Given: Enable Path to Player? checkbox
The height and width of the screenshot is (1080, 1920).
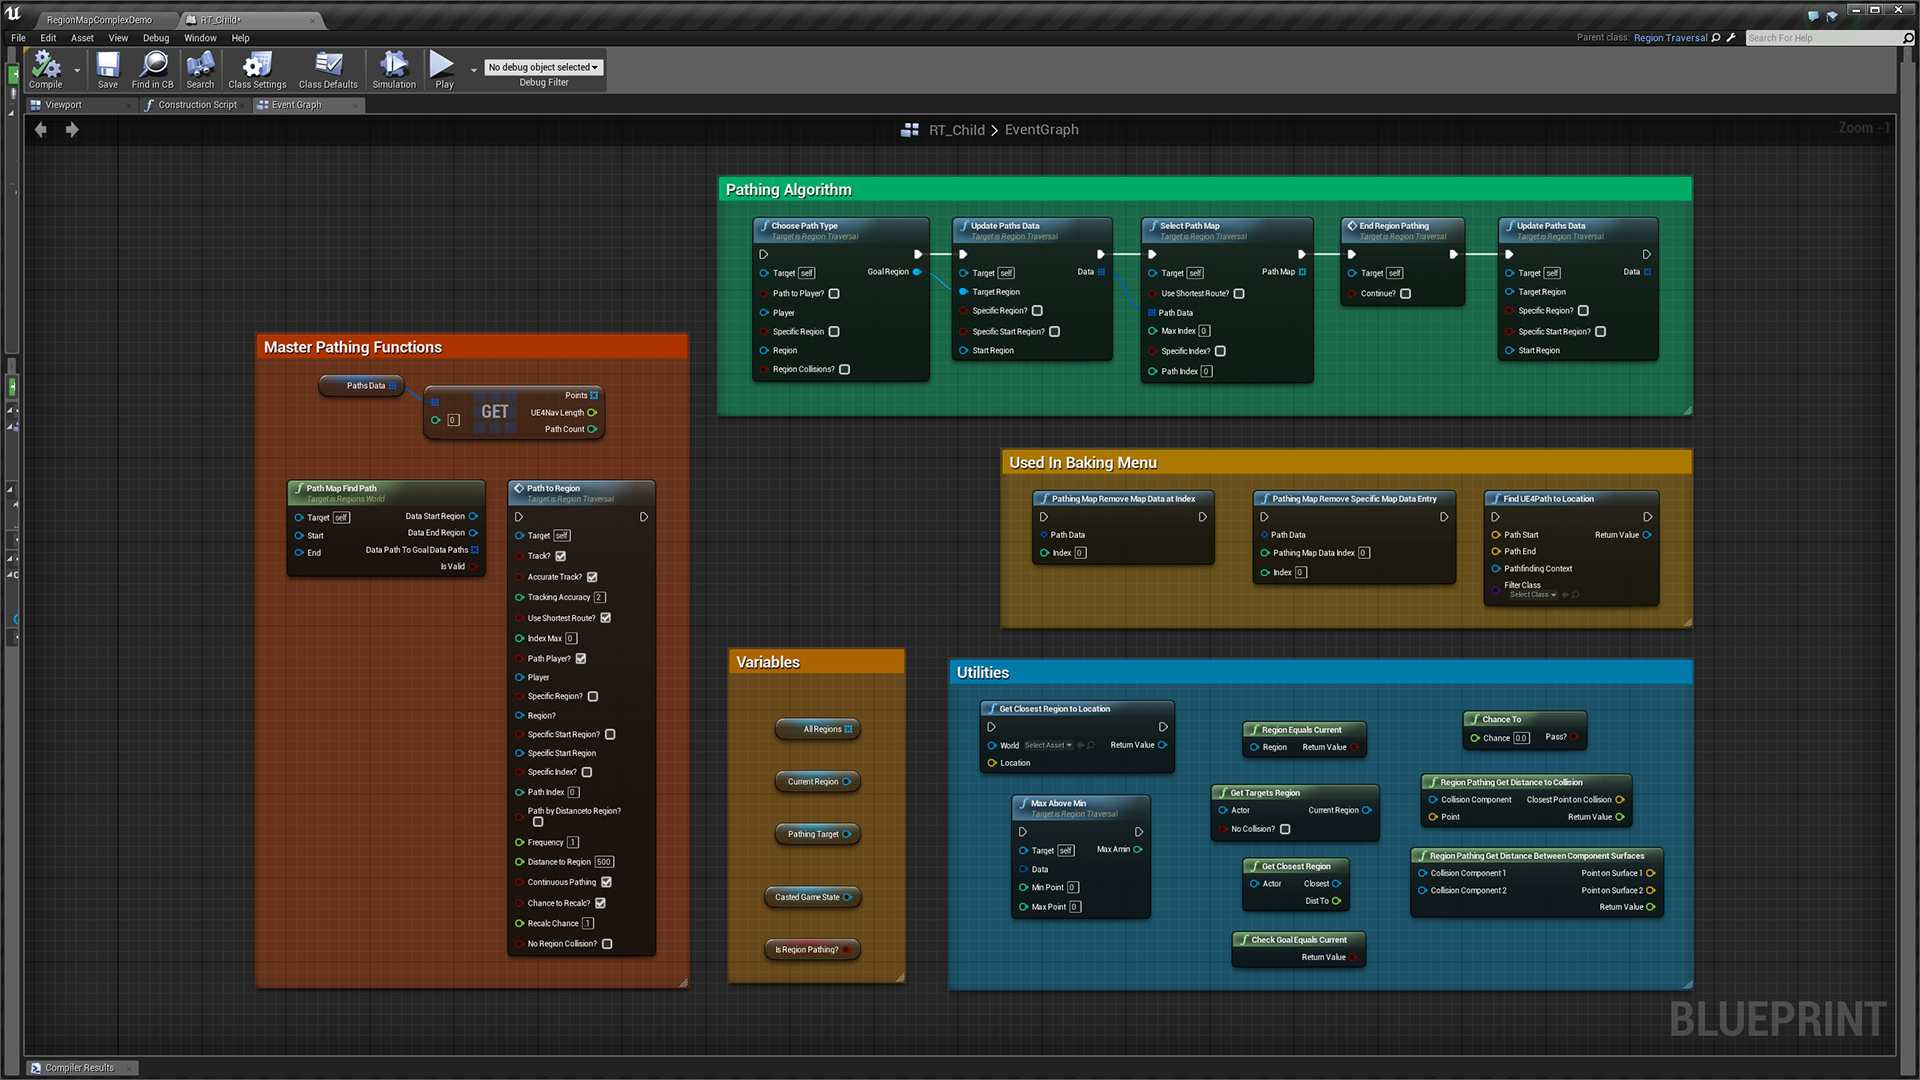Looking at the screenshot, I should [834, 294].
